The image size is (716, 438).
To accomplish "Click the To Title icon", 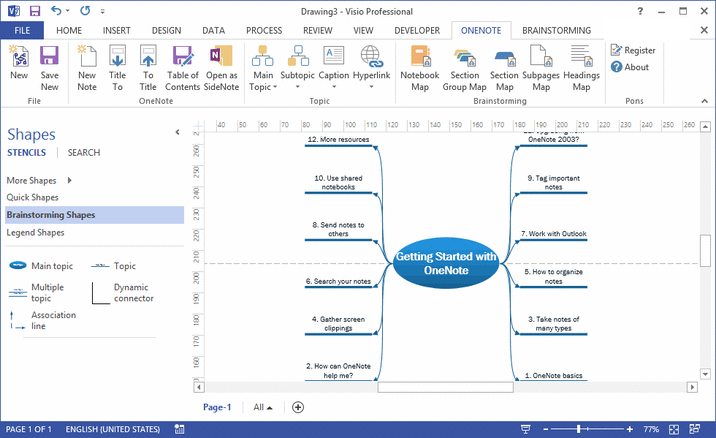I will 148,68.
